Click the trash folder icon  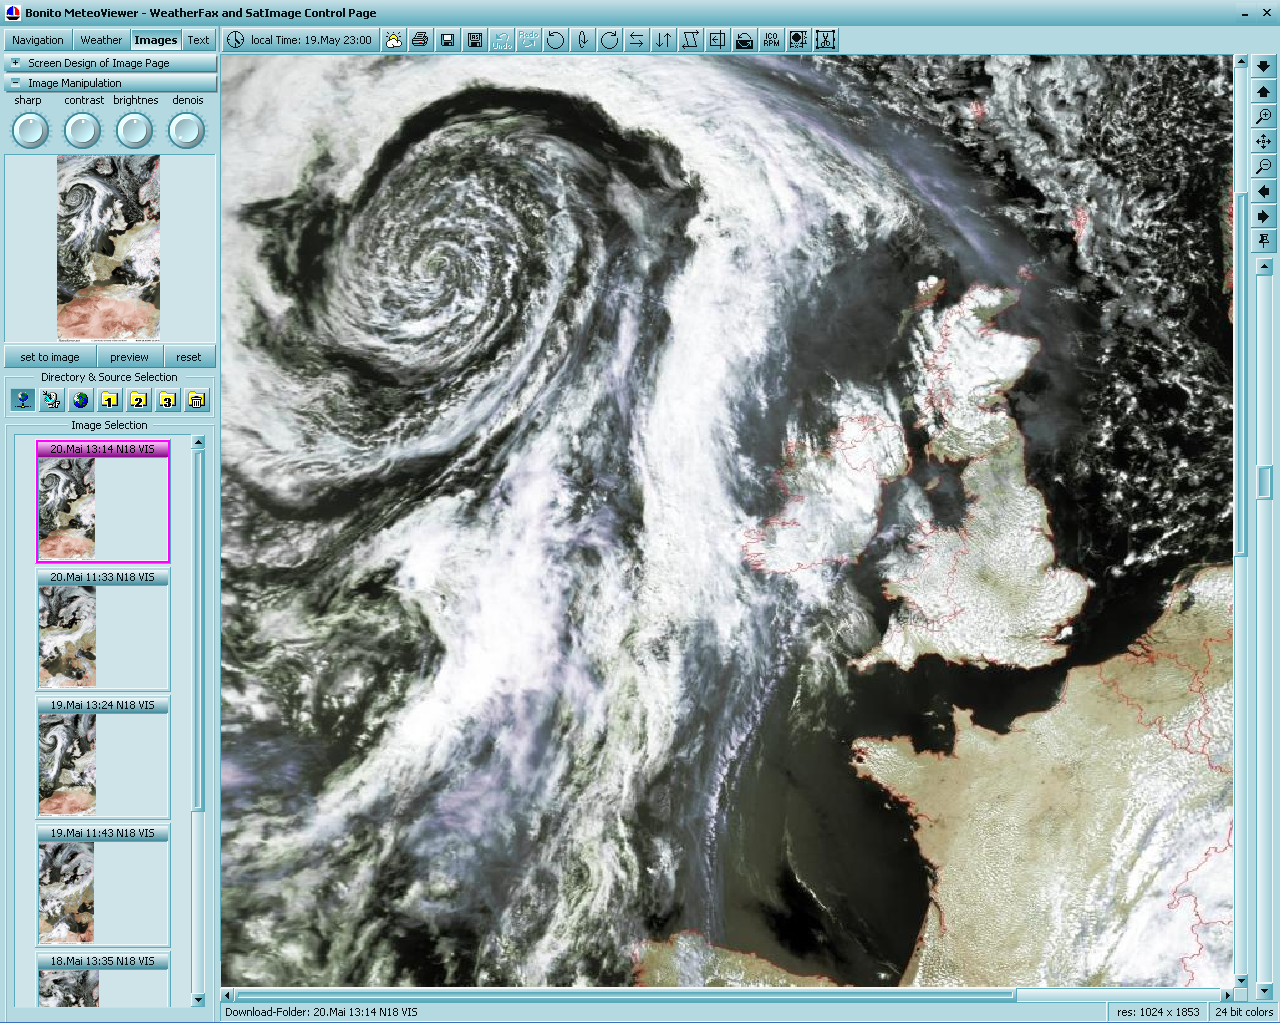click(x=197, y=401)
